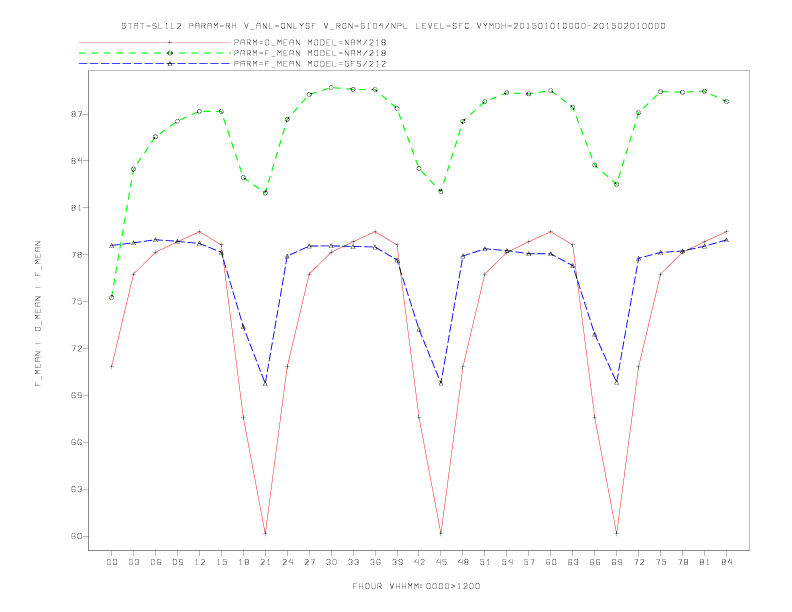Click the blue dashed line sample in legend
Screen dimensions: 792x612
(x=155, y=64)
